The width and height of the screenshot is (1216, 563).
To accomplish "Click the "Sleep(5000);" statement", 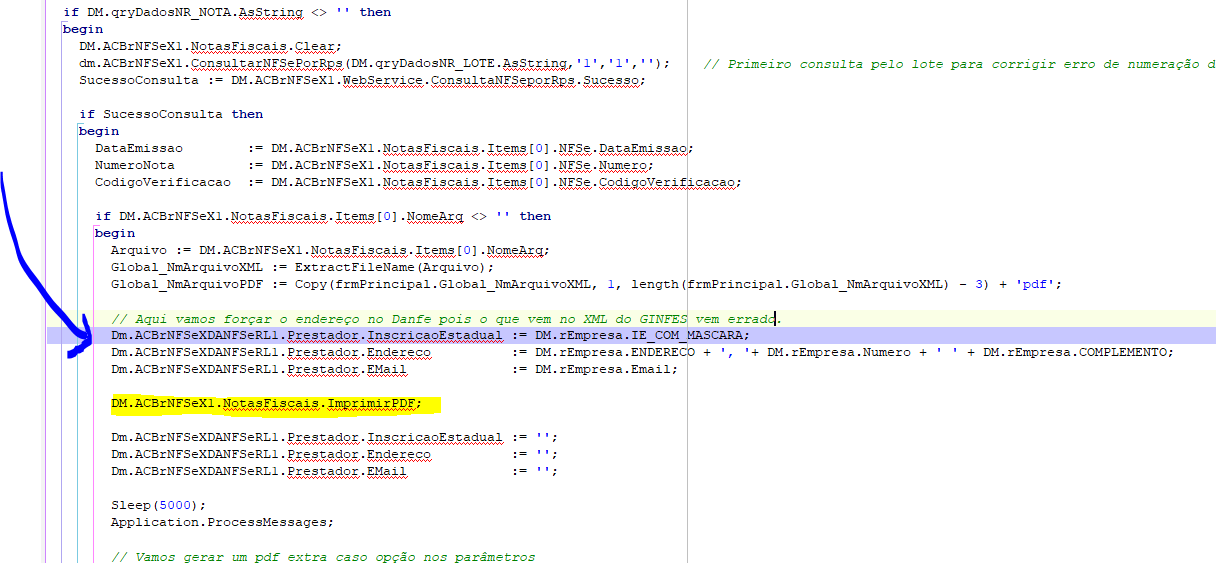I will [x=158, y=505].
